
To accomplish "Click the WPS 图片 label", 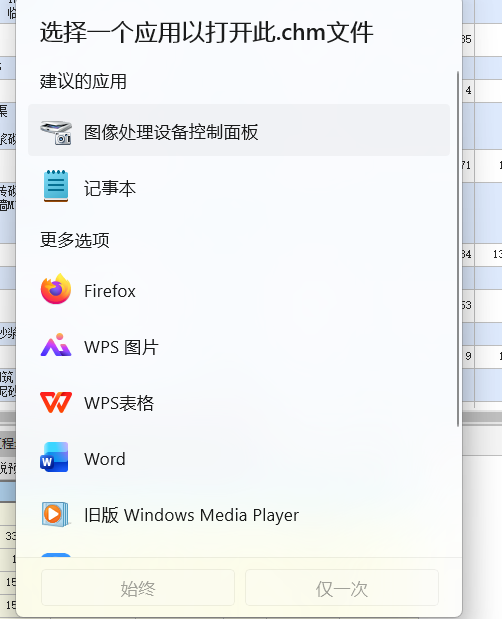I will (121, 347).
